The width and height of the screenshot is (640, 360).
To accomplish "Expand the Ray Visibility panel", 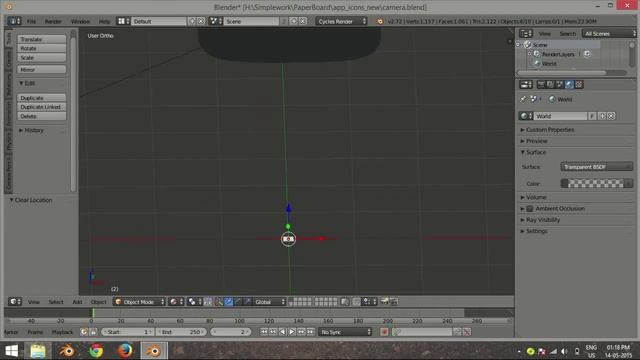I will pos(543,220).
